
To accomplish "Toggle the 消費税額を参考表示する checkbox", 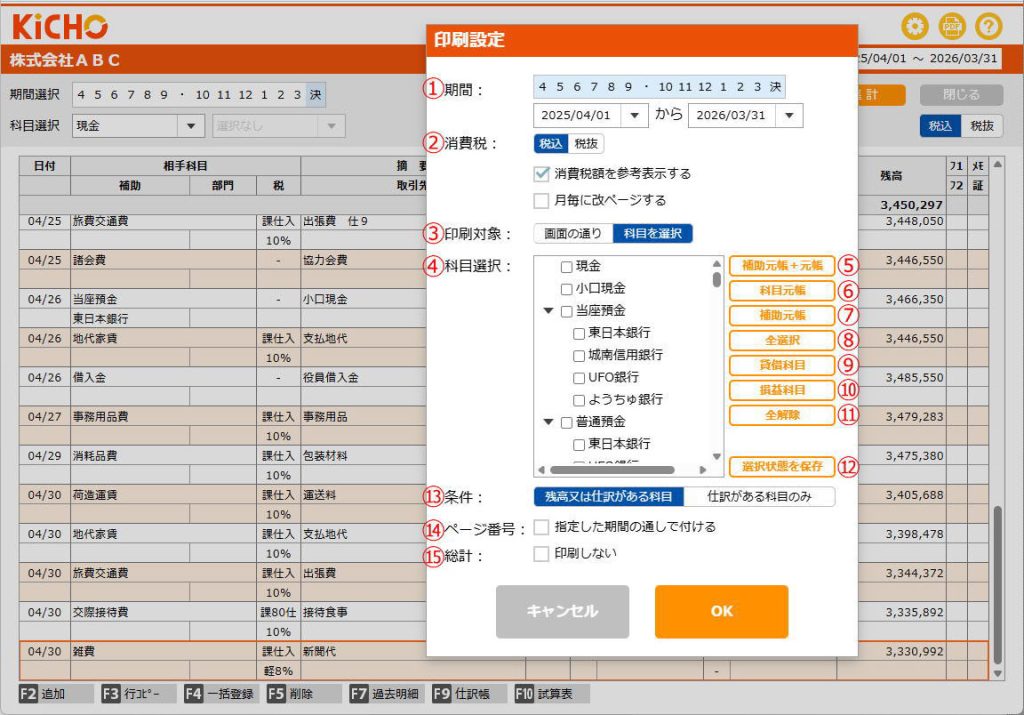I will (541, 174).
